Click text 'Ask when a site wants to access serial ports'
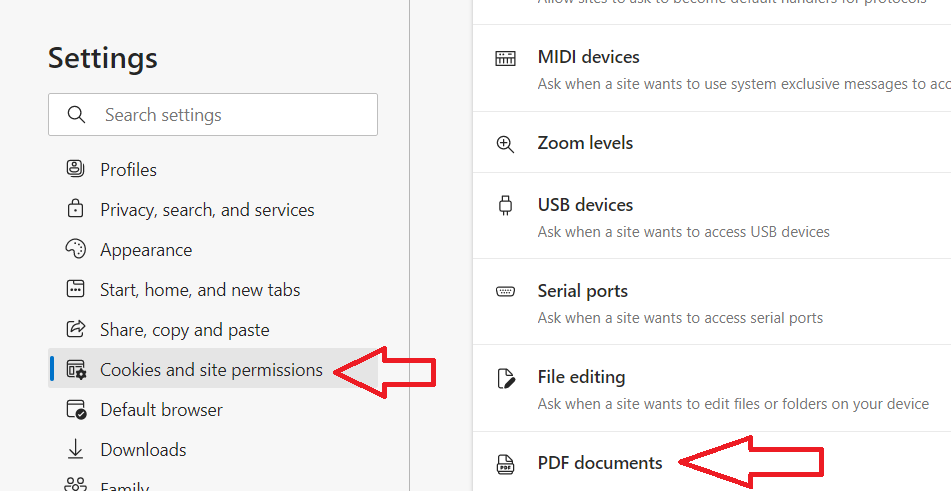Screen dimensions: 951x491 pyautogui.click(x=680, y=318)
